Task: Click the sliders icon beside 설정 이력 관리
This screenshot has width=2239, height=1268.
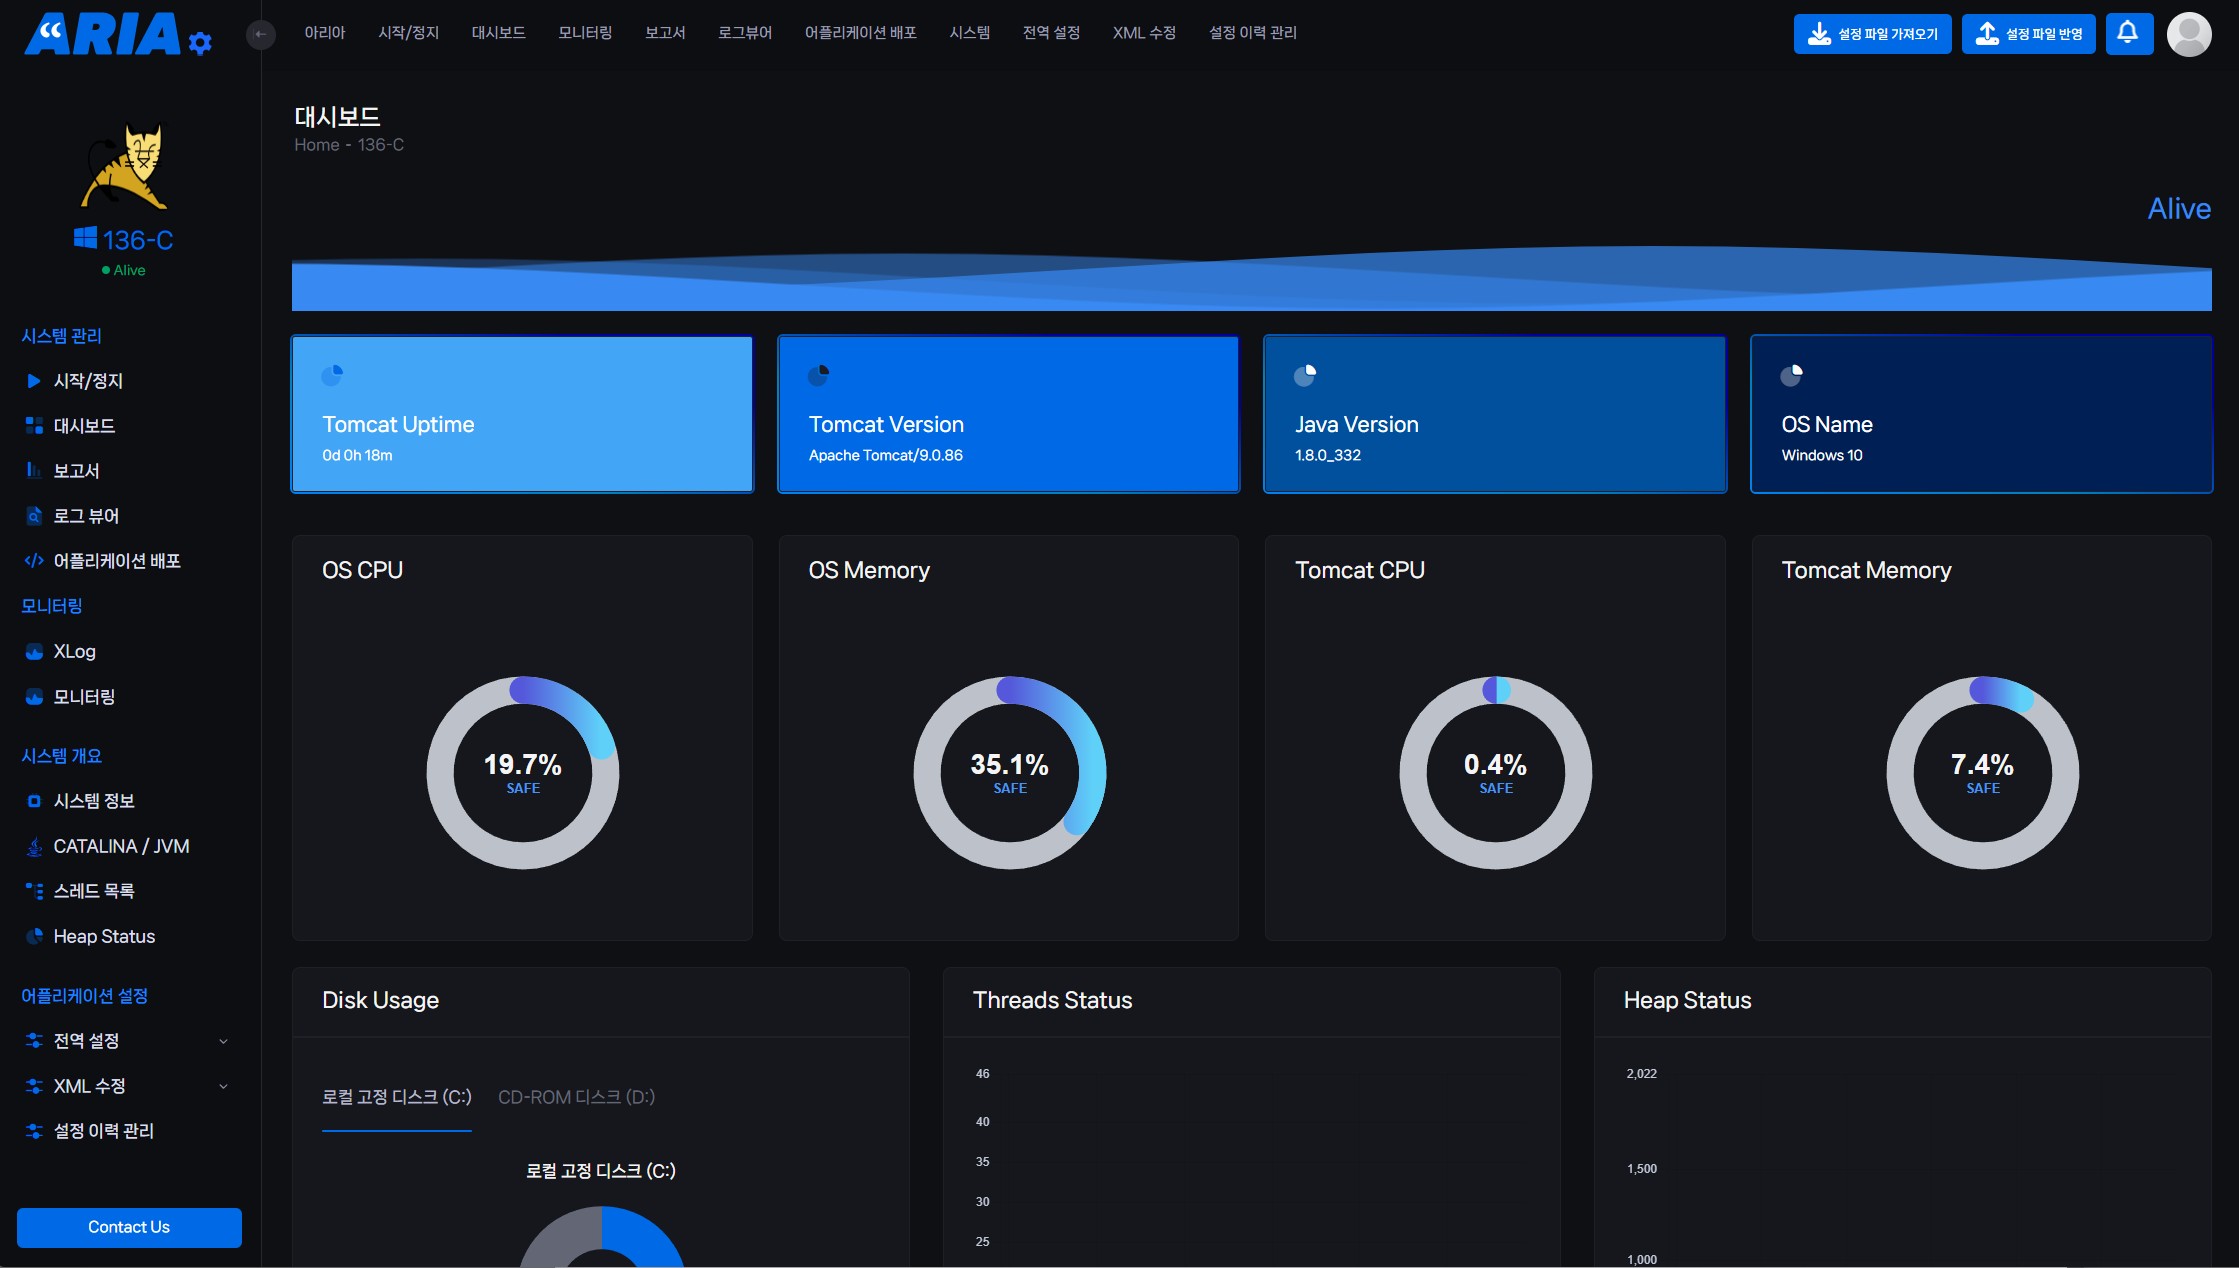Action: (x=34, y=1131)
